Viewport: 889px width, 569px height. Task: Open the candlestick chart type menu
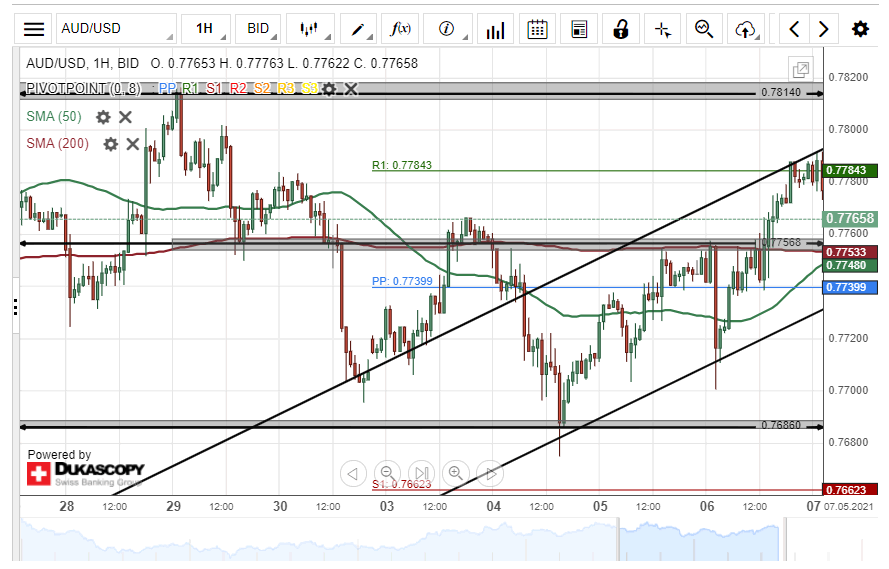pos(311,29)
